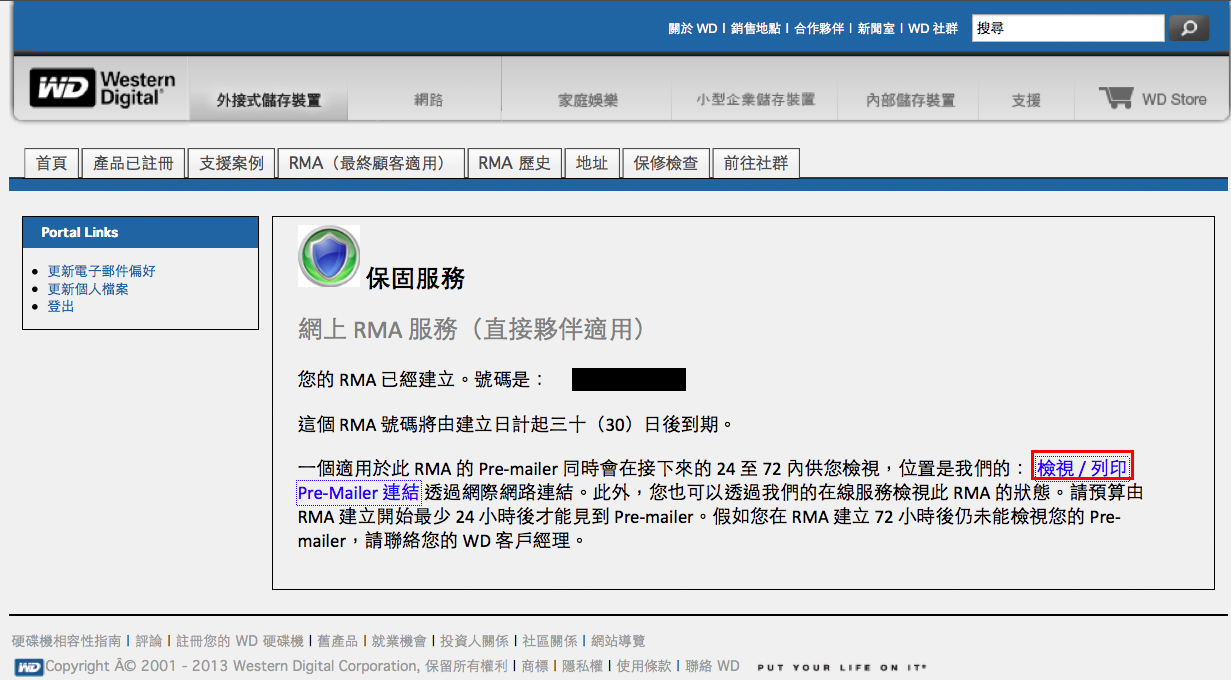Open 關於 WD link
The image size is (1231, 680).
coord(693,28)
